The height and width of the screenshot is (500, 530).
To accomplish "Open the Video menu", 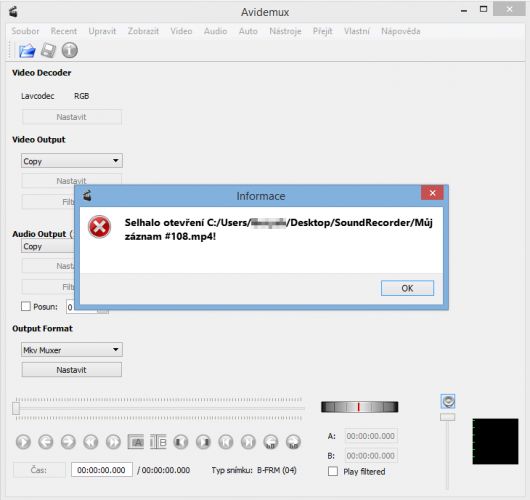I will 181,31.
